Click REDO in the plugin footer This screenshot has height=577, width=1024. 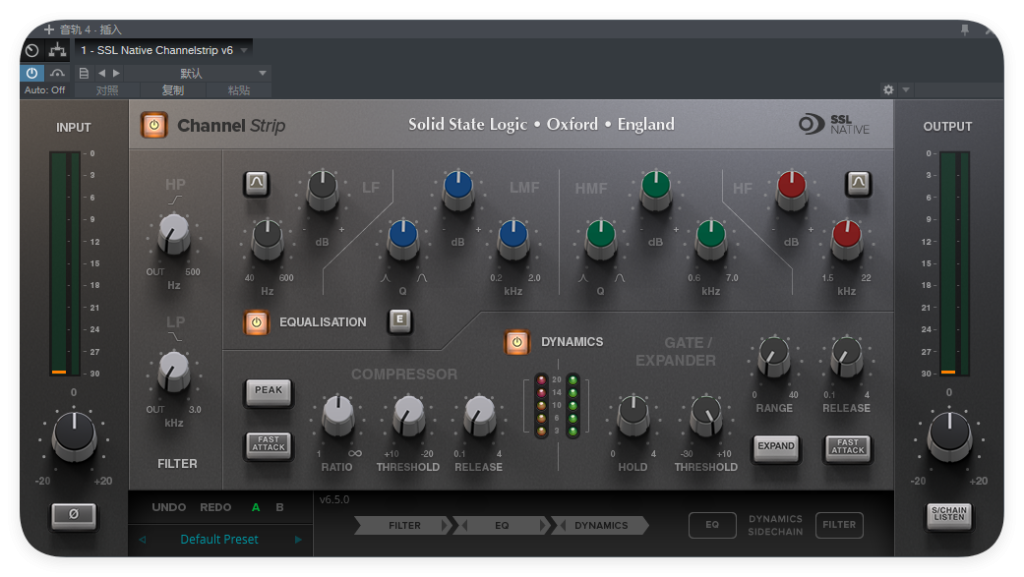tap(216, 507)
